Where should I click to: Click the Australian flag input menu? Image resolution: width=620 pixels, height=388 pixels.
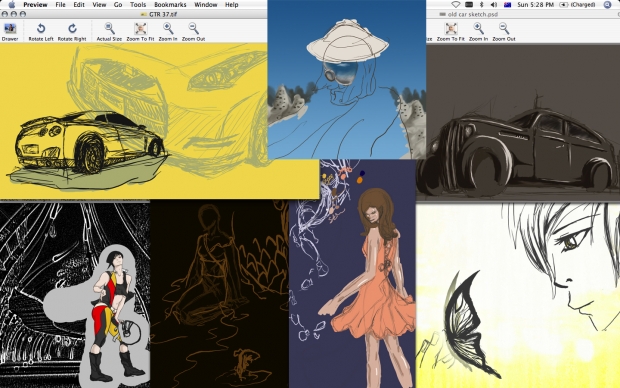coord(507,5)
